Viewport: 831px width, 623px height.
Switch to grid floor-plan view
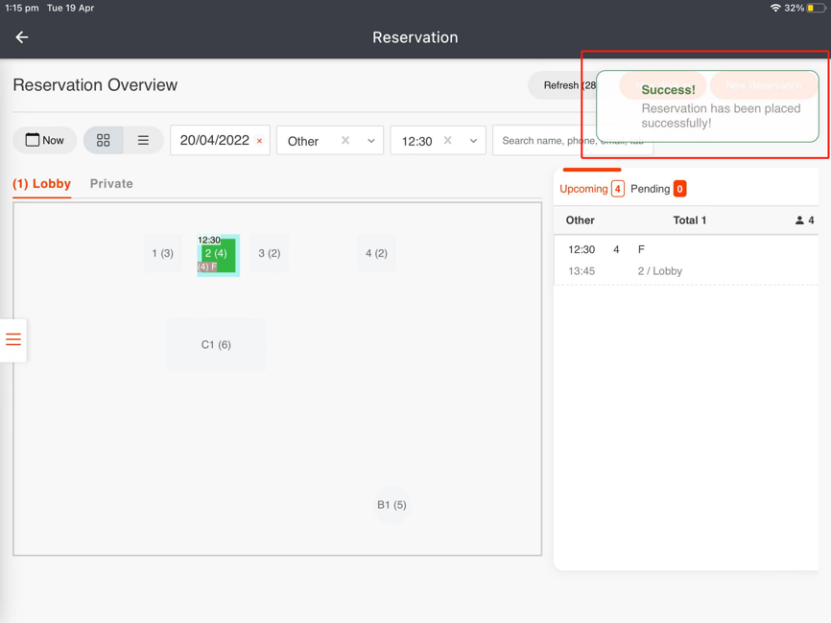coord(103,141)
